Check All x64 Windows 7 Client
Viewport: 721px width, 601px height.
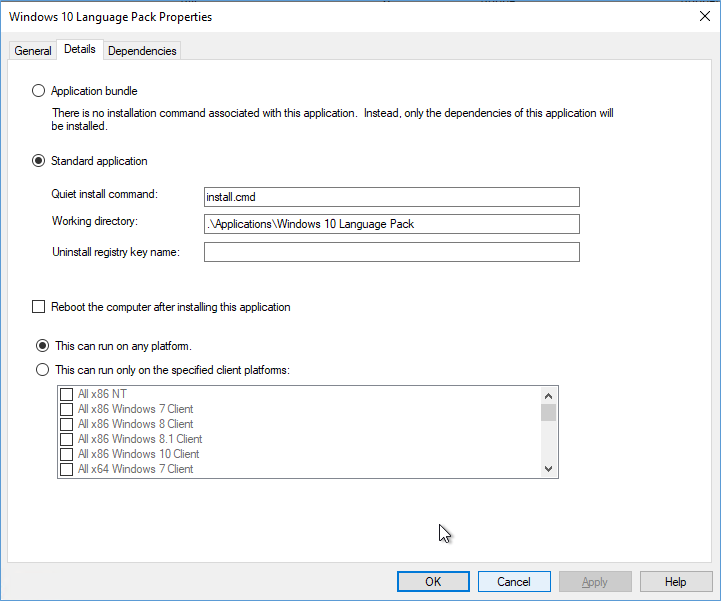67,469
